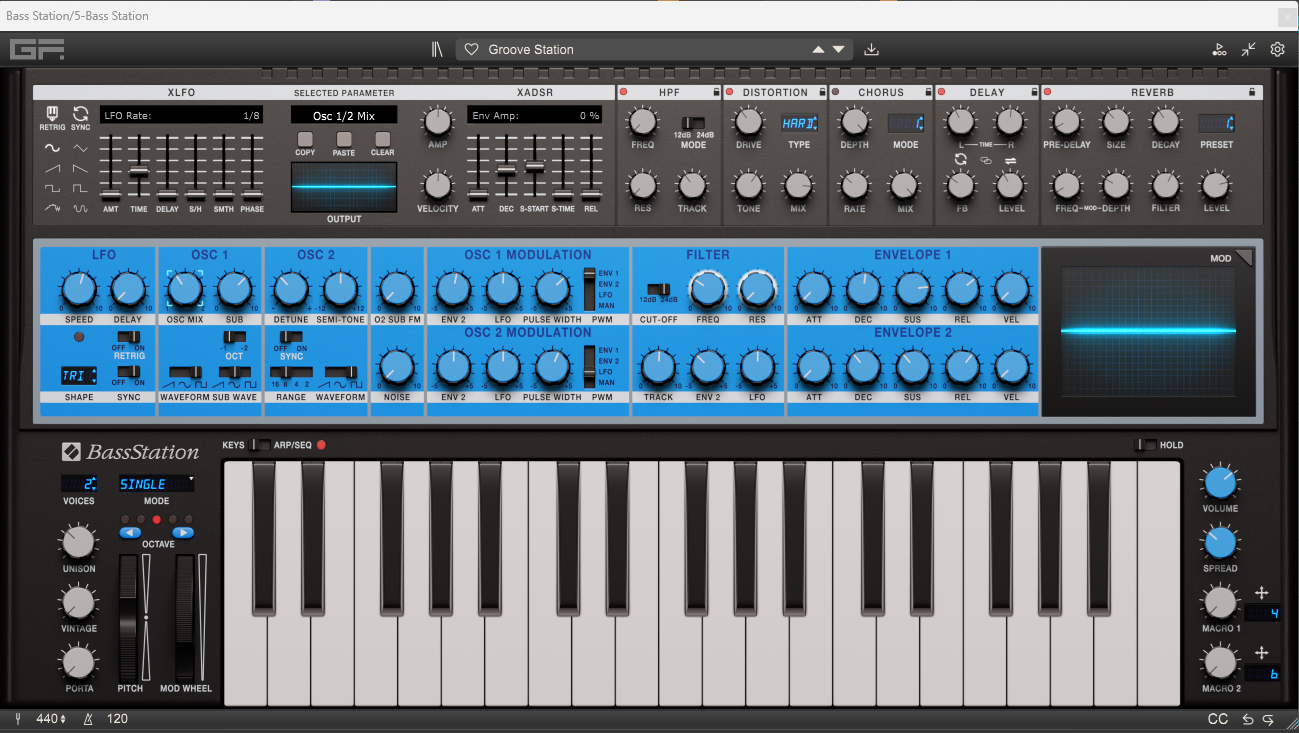
Task: Select the ramp-up sawtooth XLFO shape
Action: pyautogui.click(x=52, y=168)
